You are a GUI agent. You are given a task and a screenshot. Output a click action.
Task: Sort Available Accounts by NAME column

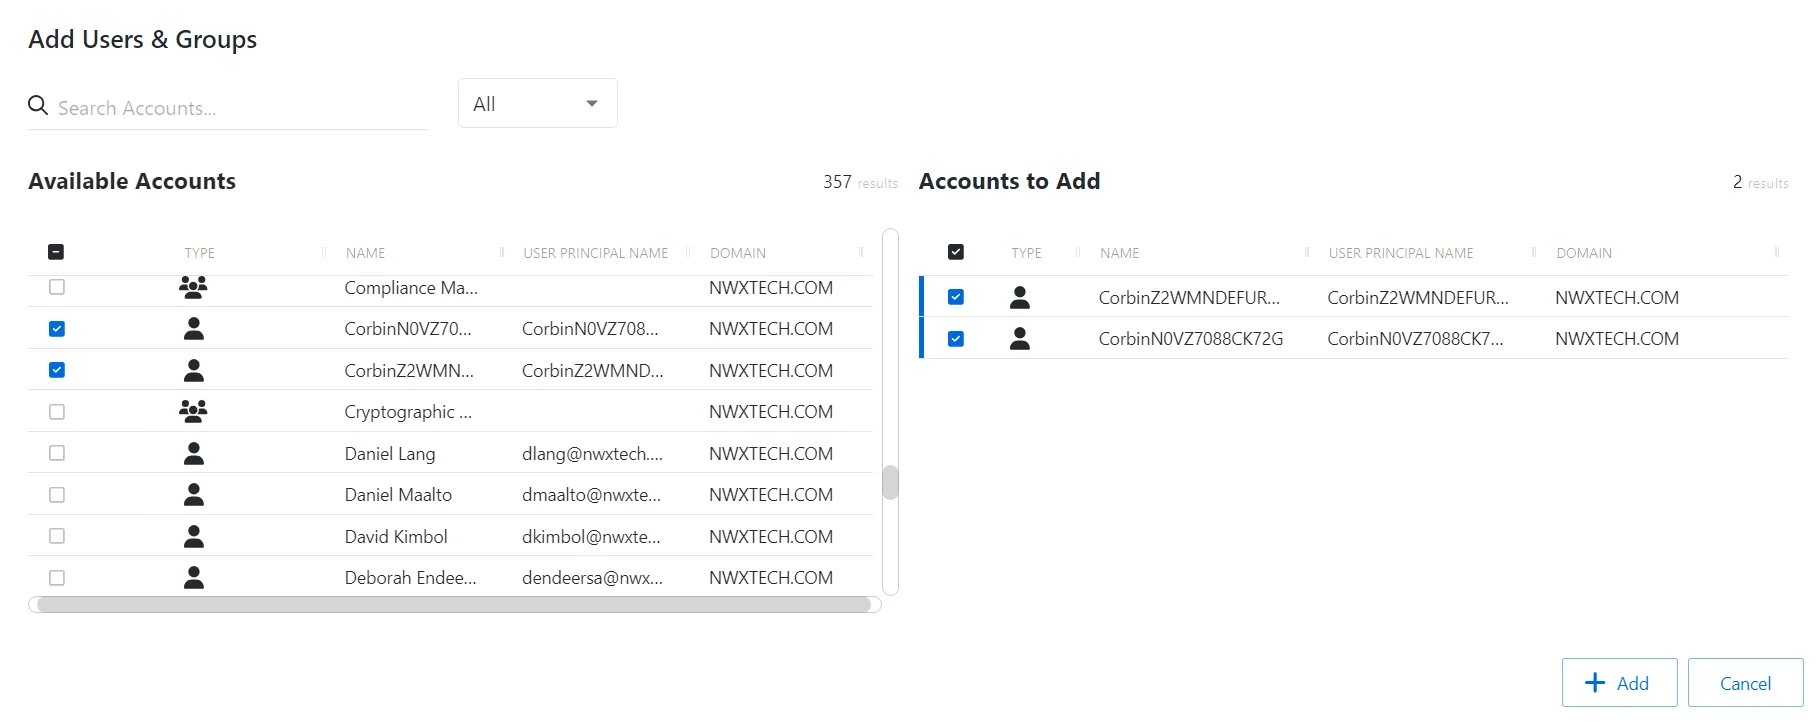pyautogui.click(x=365, y=253)
